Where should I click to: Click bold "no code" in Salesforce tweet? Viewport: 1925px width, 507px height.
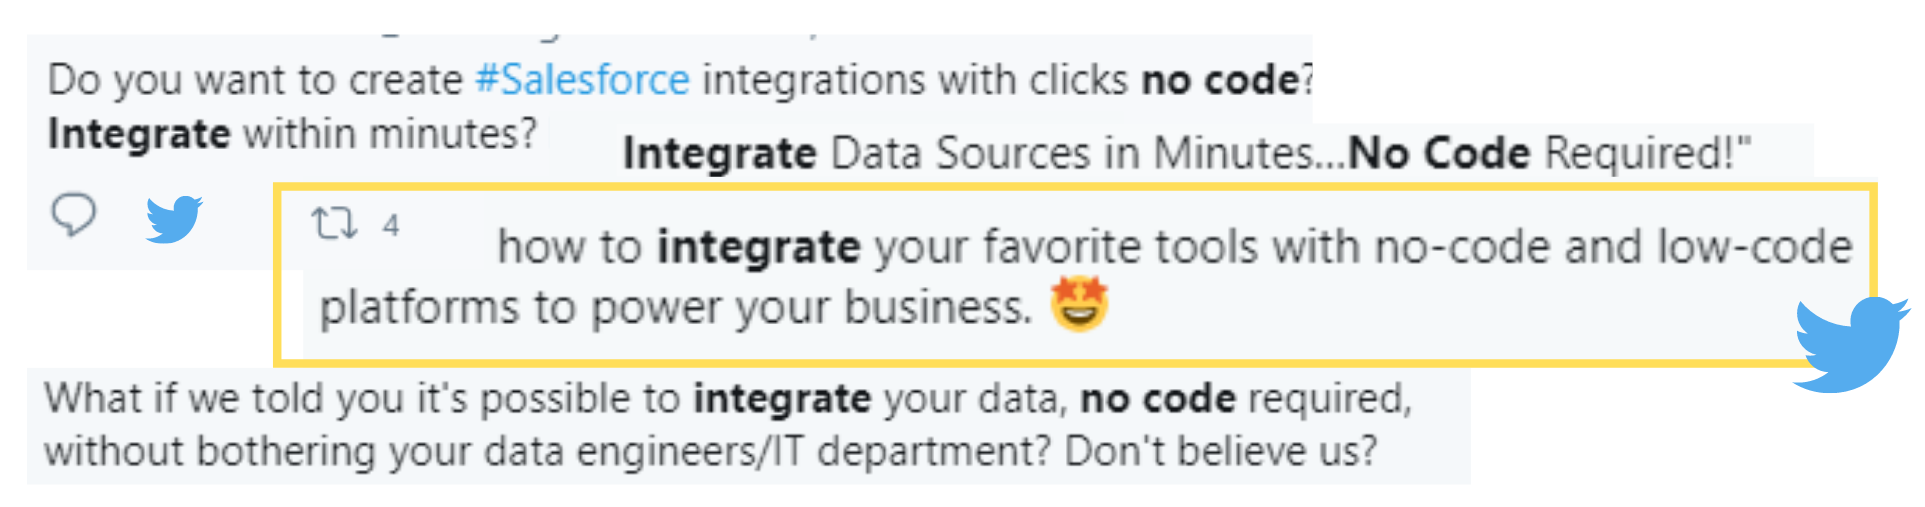point(1220,80)
